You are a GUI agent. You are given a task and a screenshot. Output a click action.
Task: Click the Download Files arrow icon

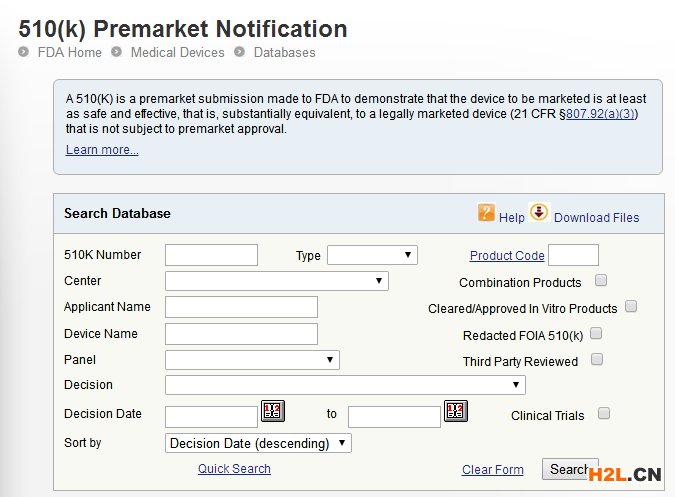pos(539,212)
